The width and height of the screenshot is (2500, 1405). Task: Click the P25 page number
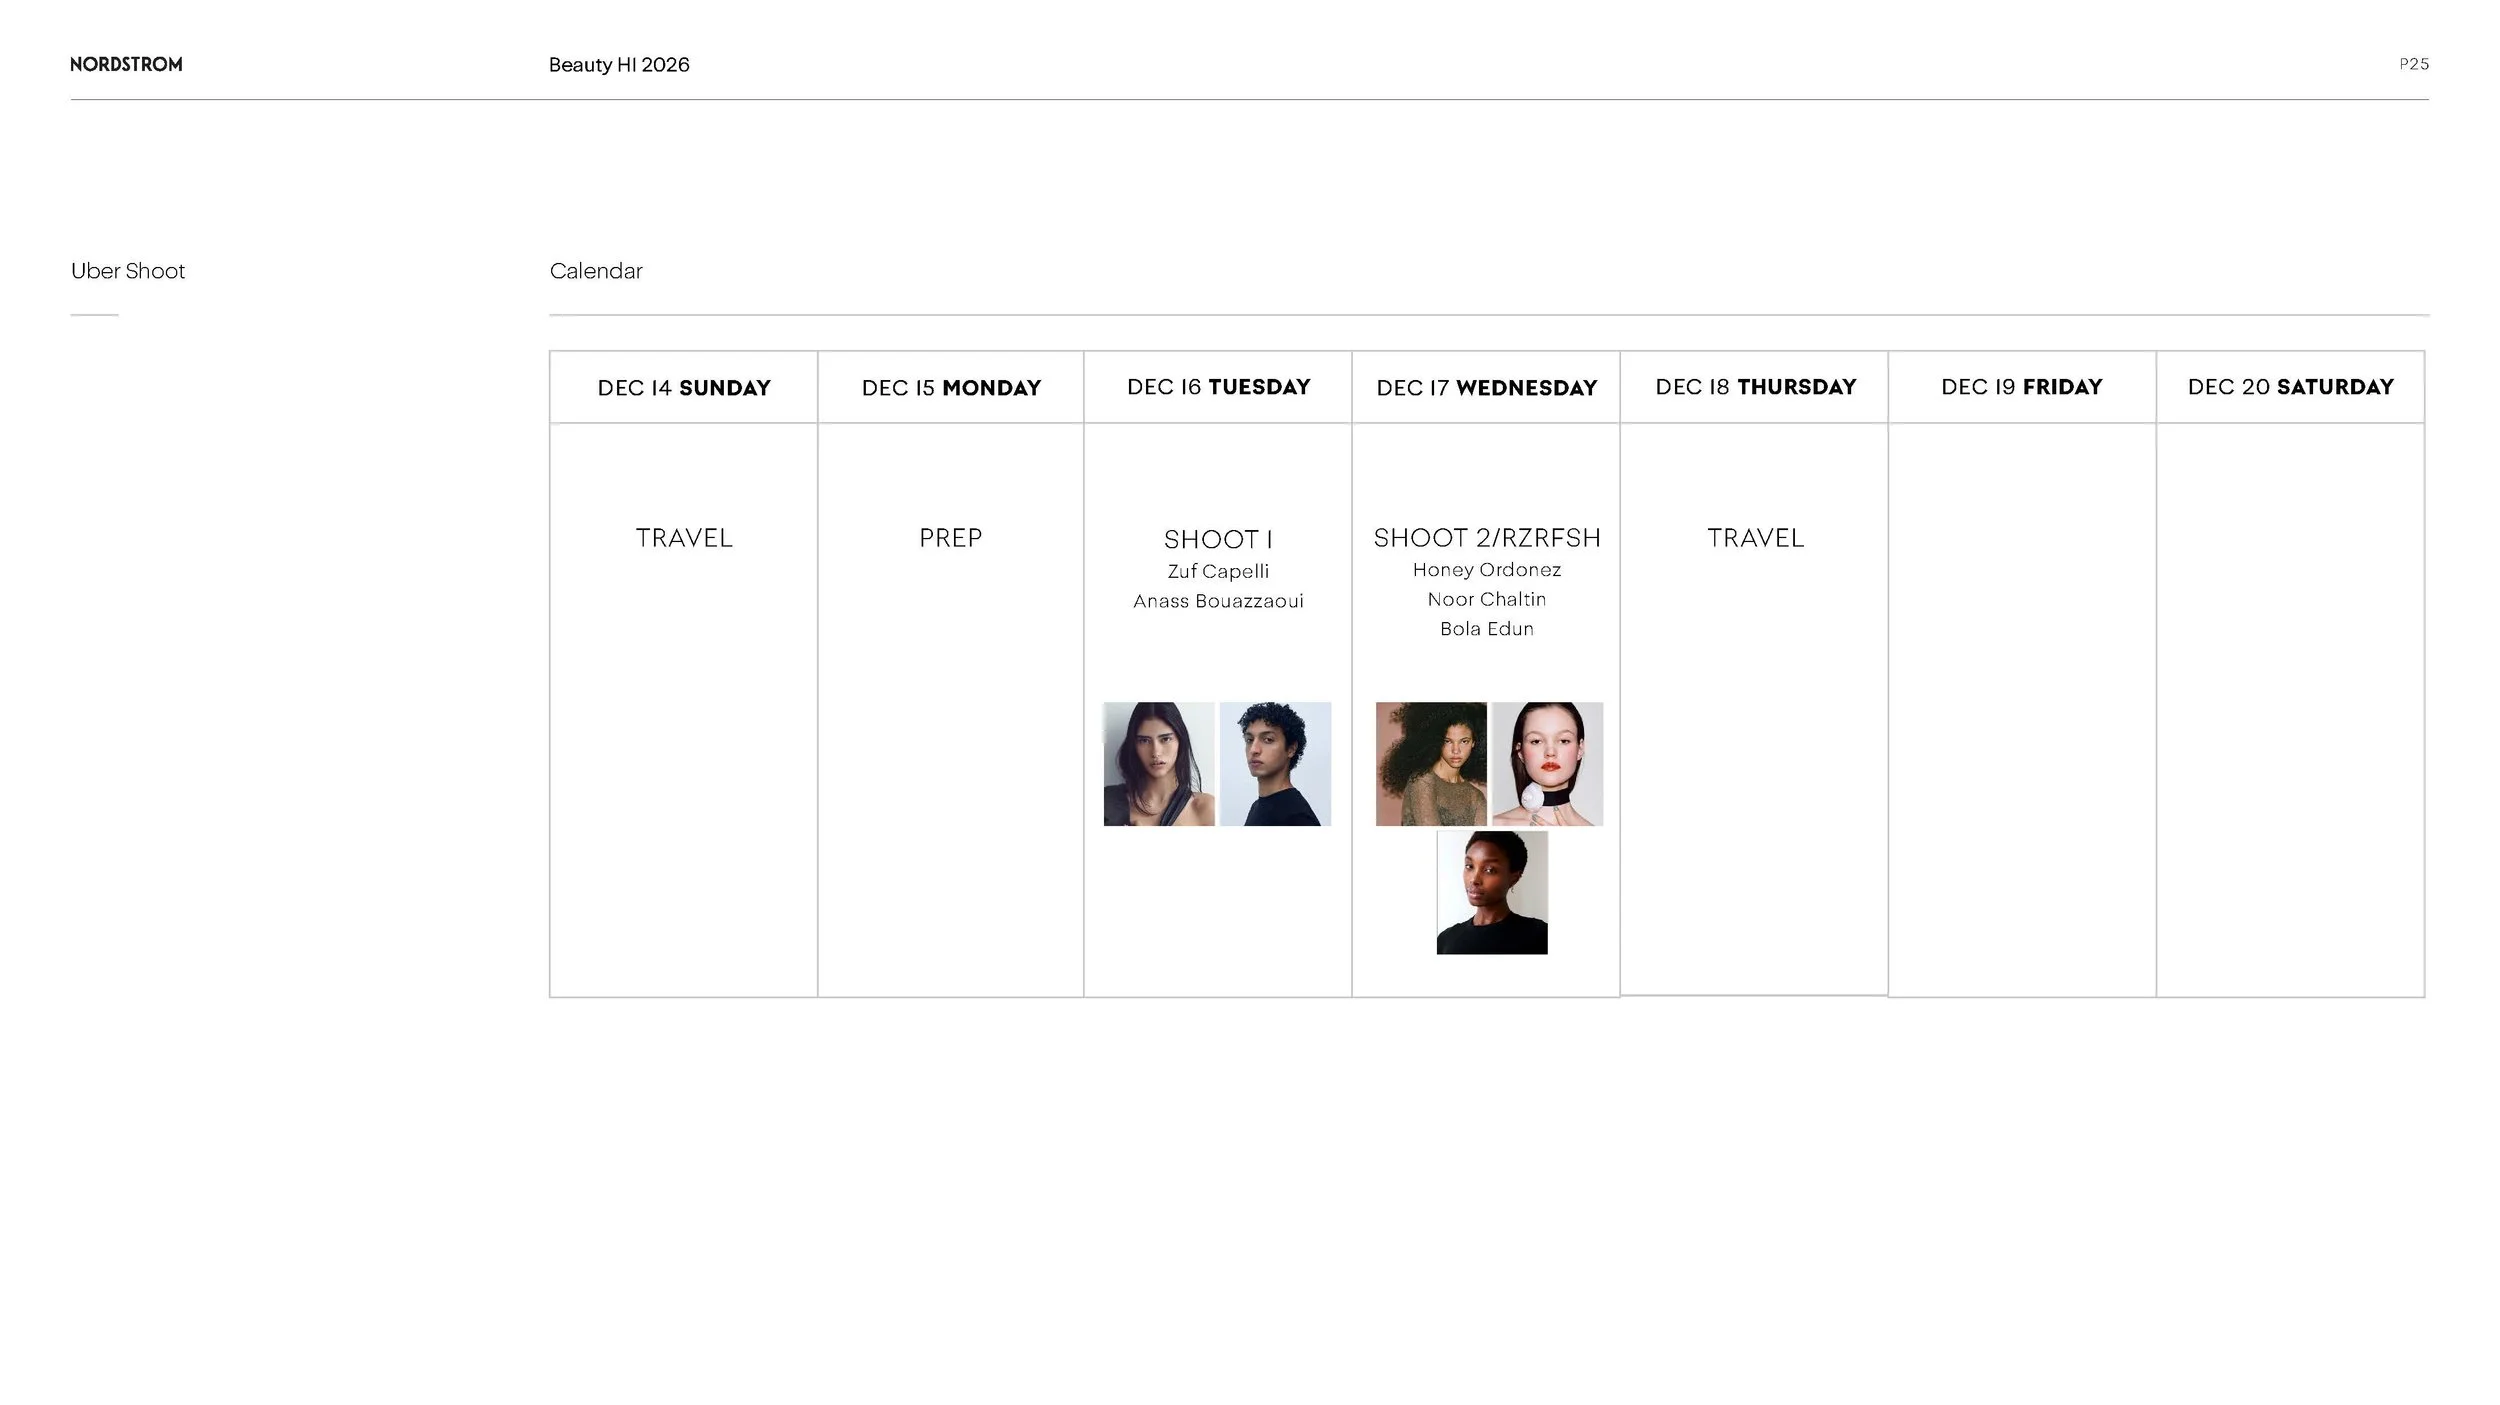(x=2413, y=64)
